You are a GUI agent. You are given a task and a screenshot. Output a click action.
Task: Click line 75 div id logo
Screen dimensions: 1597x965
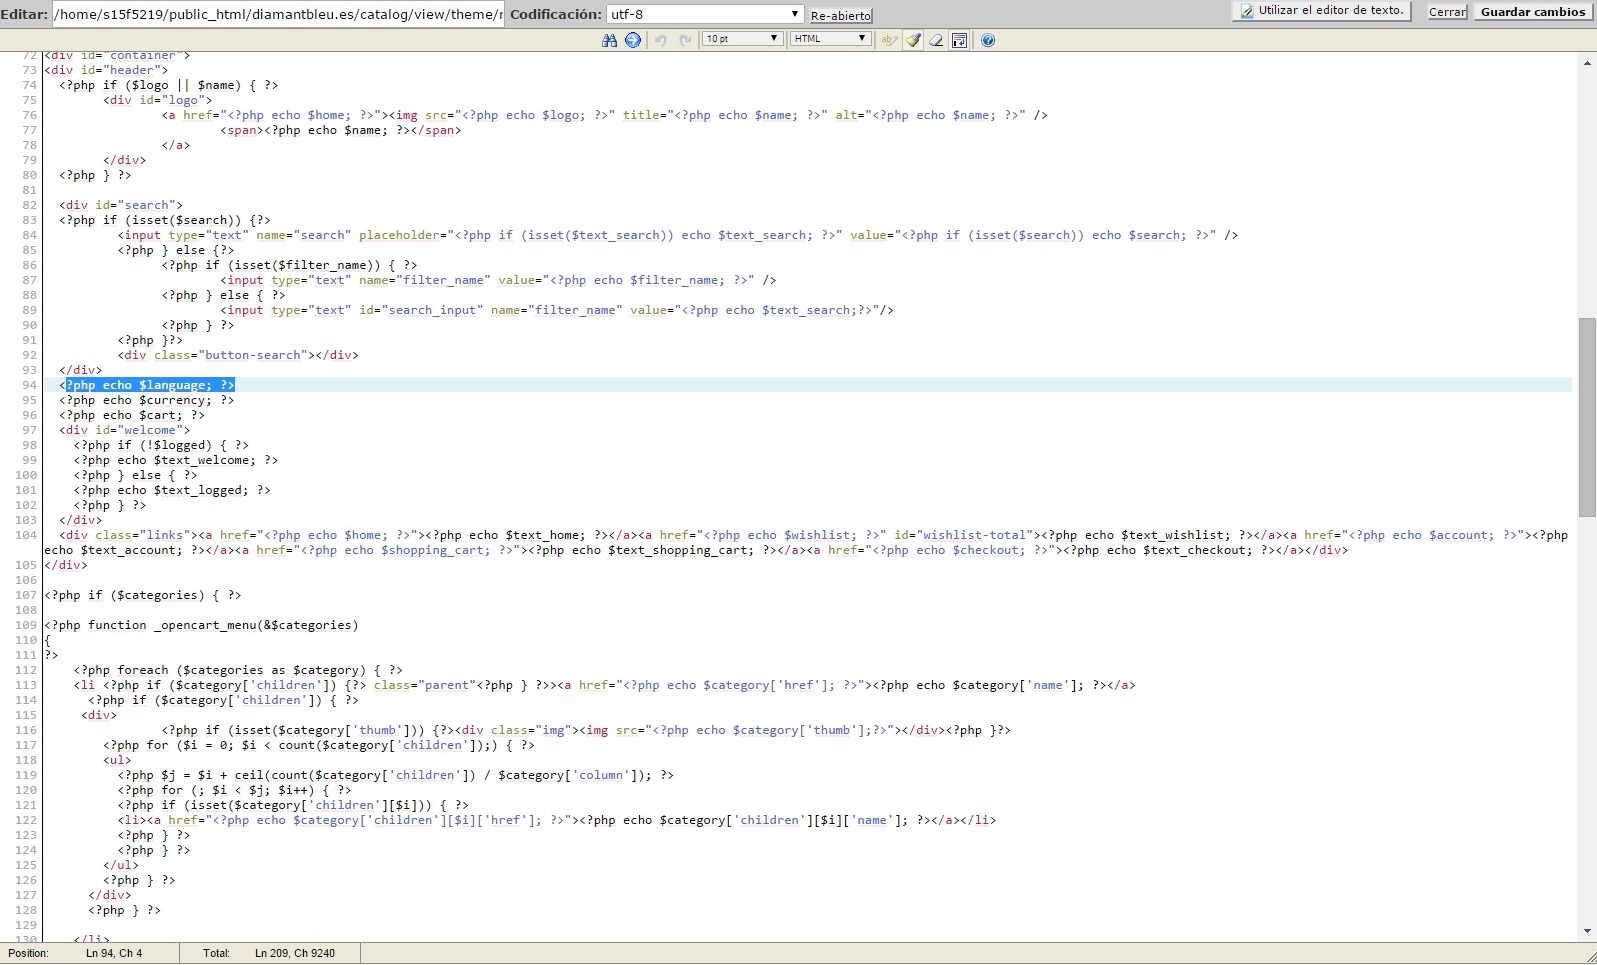click(158, 100)
